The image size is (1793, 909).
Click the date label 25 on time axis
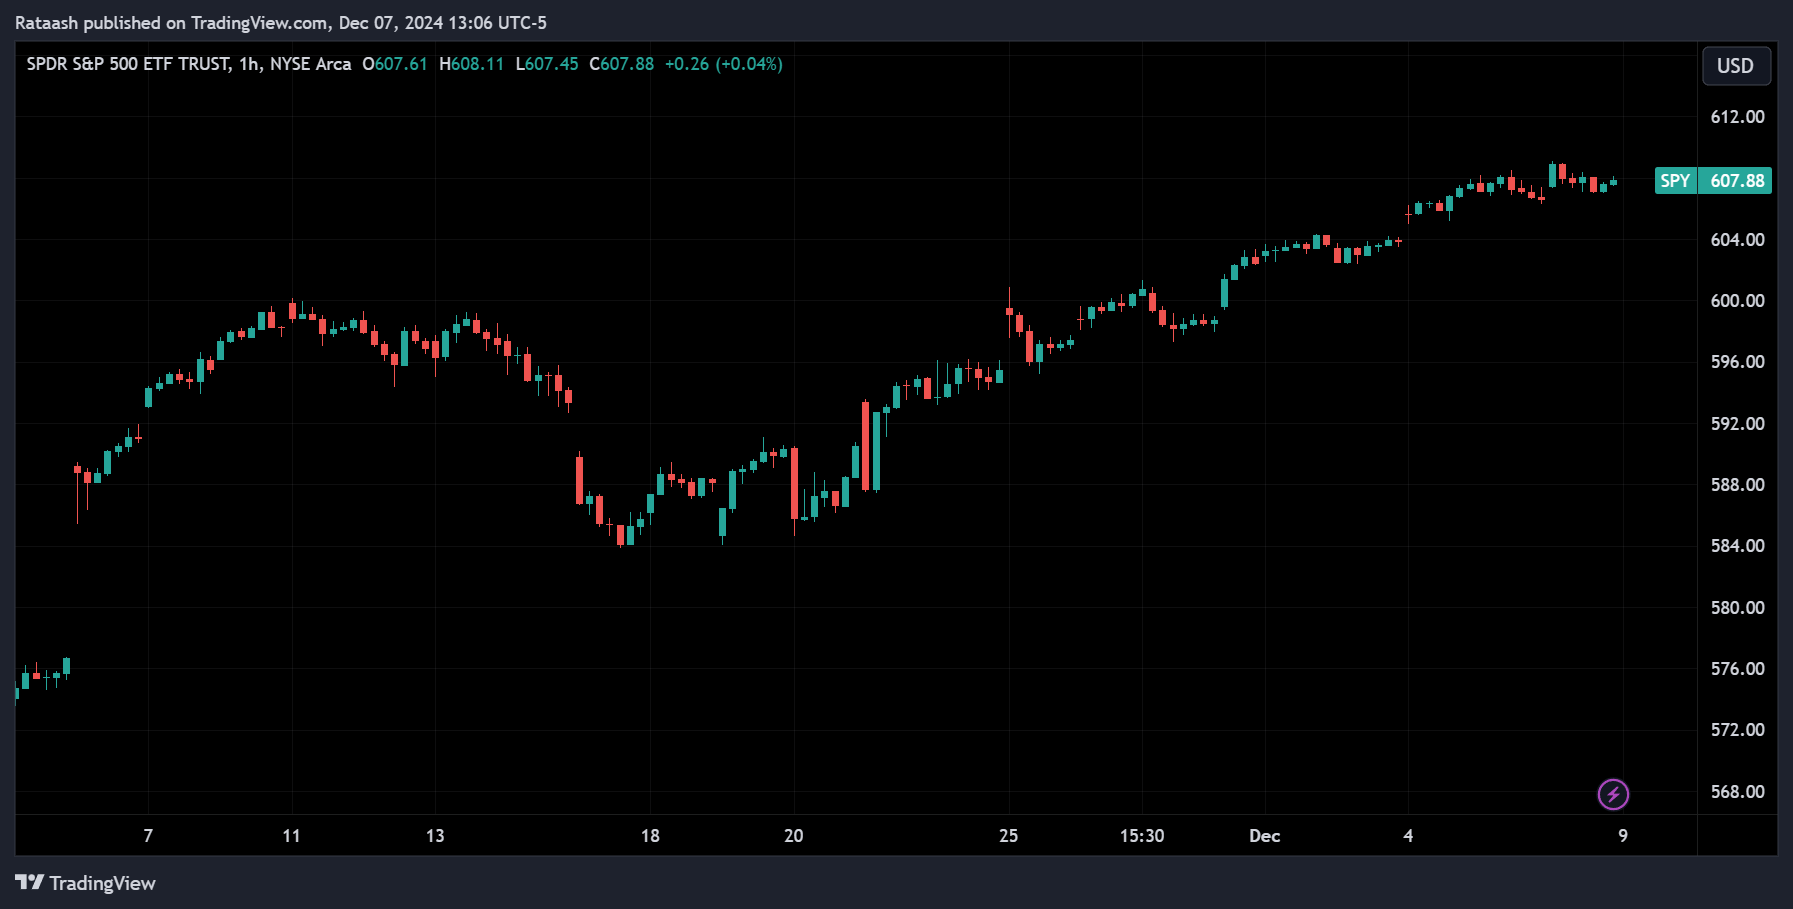coord(1008,836)
